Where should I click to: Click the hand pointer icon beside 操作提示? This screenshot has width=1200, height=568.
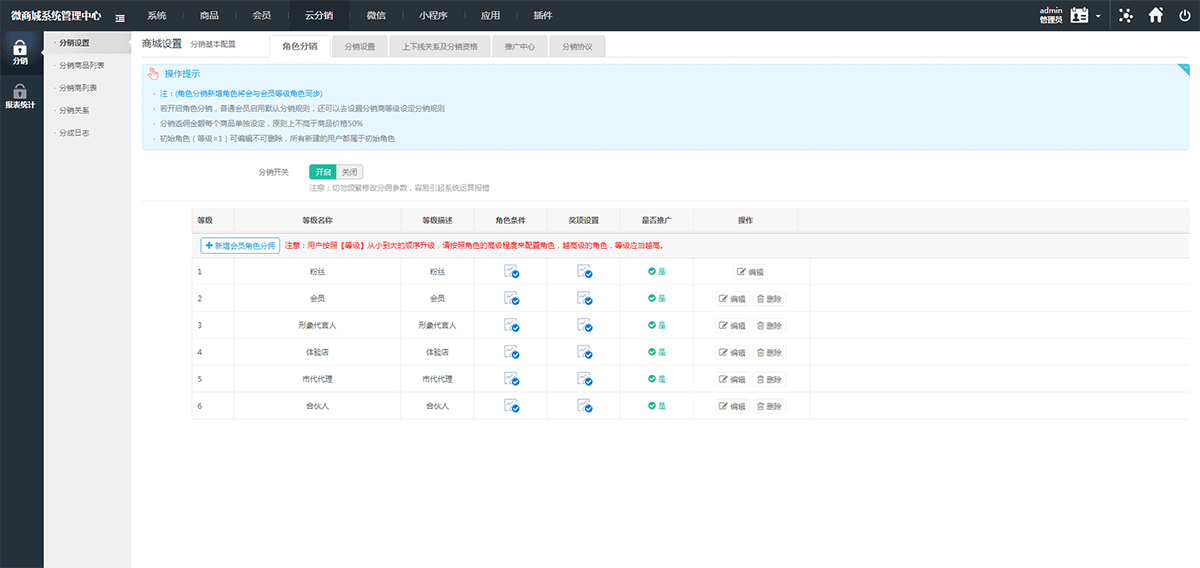click(x=153, y=73)
